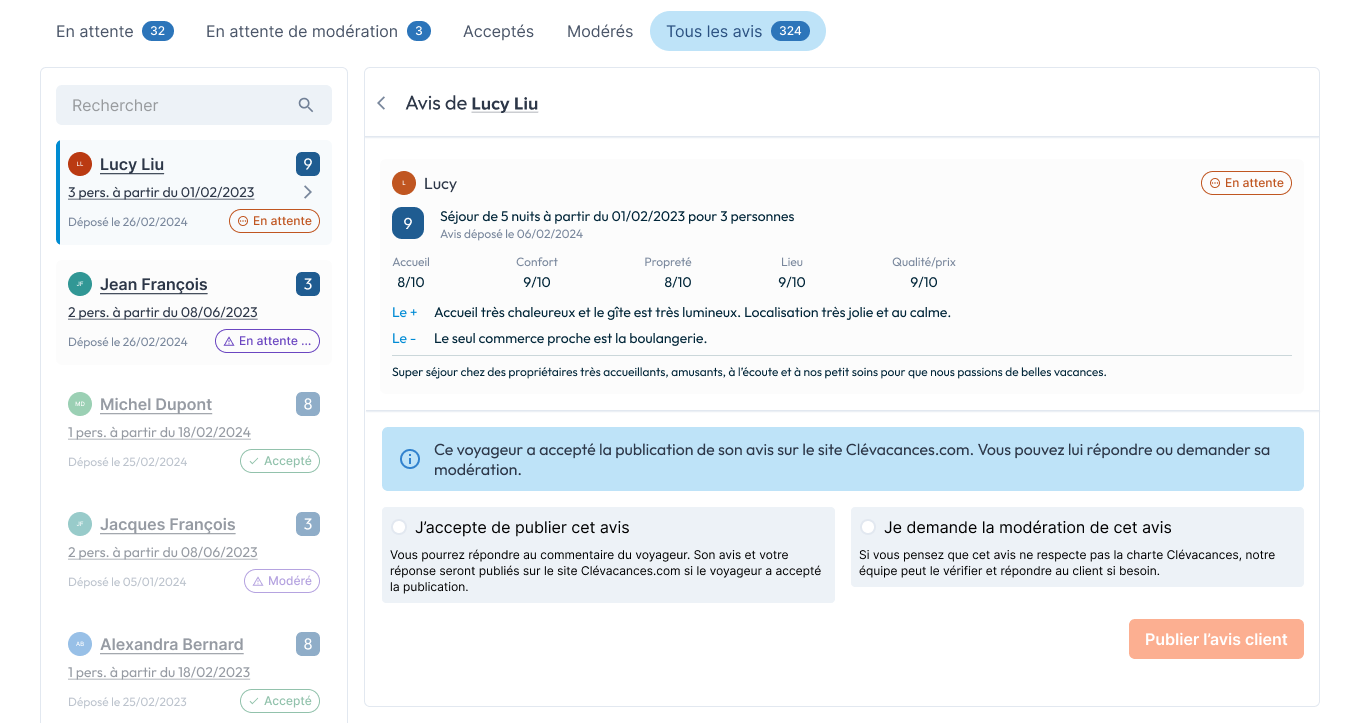Click badge count 324 on Tous les avis
Image resolution: width=1360 pixels, height=723 pixels.
pyautogui.click(x=790, y=31)
